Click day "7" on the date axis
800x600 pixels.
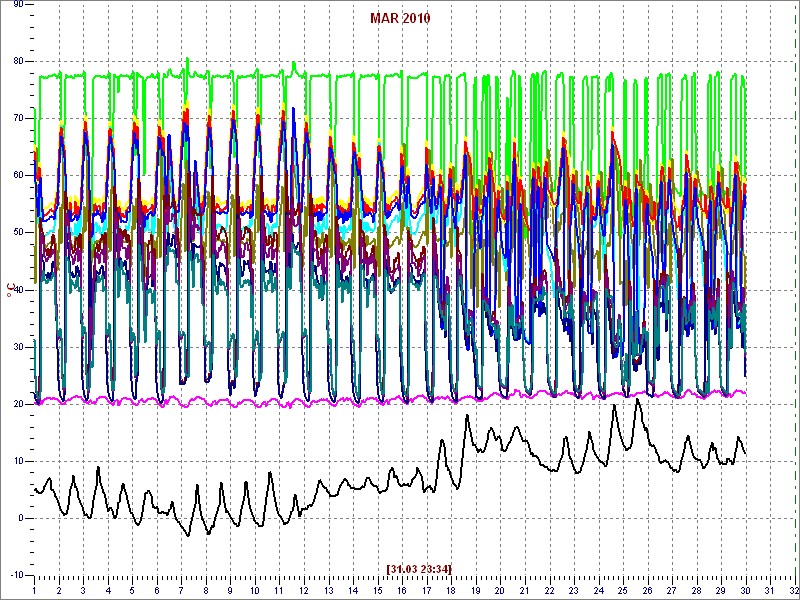181,590
